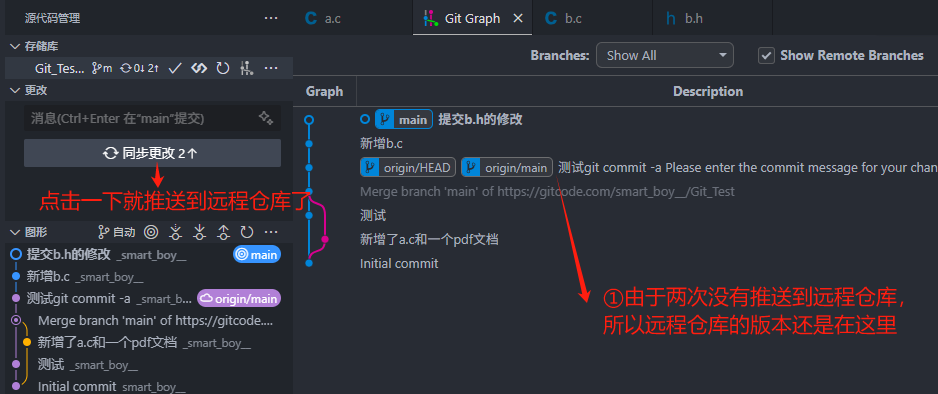The height and width of the screenshot is (394, 938).
Task: Click the commit checkmark icon in repository row
Action: 175,68
